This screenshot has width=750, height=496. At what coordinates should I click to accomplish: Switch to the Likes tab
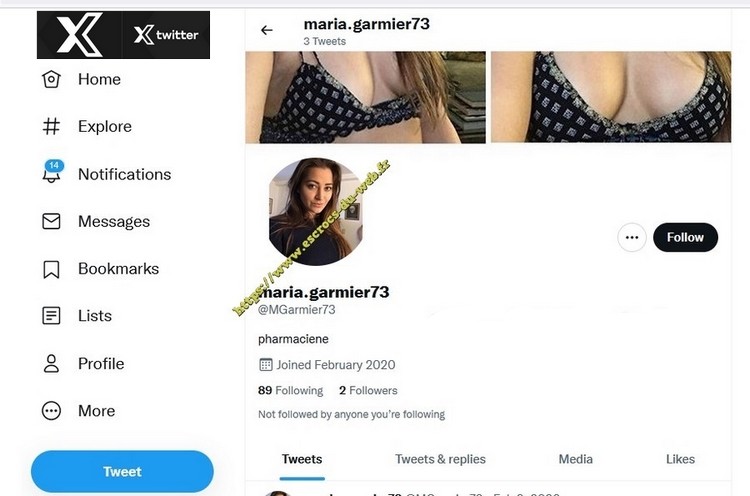680,459
